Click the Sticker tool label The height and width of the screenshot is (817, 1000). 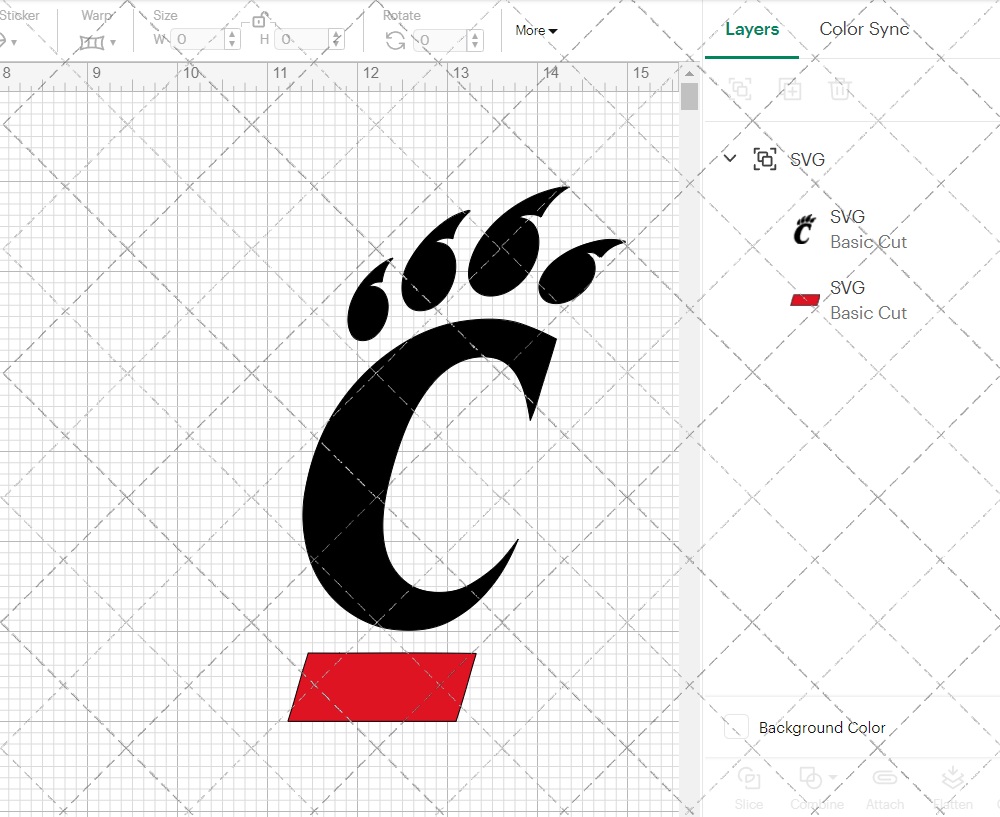pos(21,15)
